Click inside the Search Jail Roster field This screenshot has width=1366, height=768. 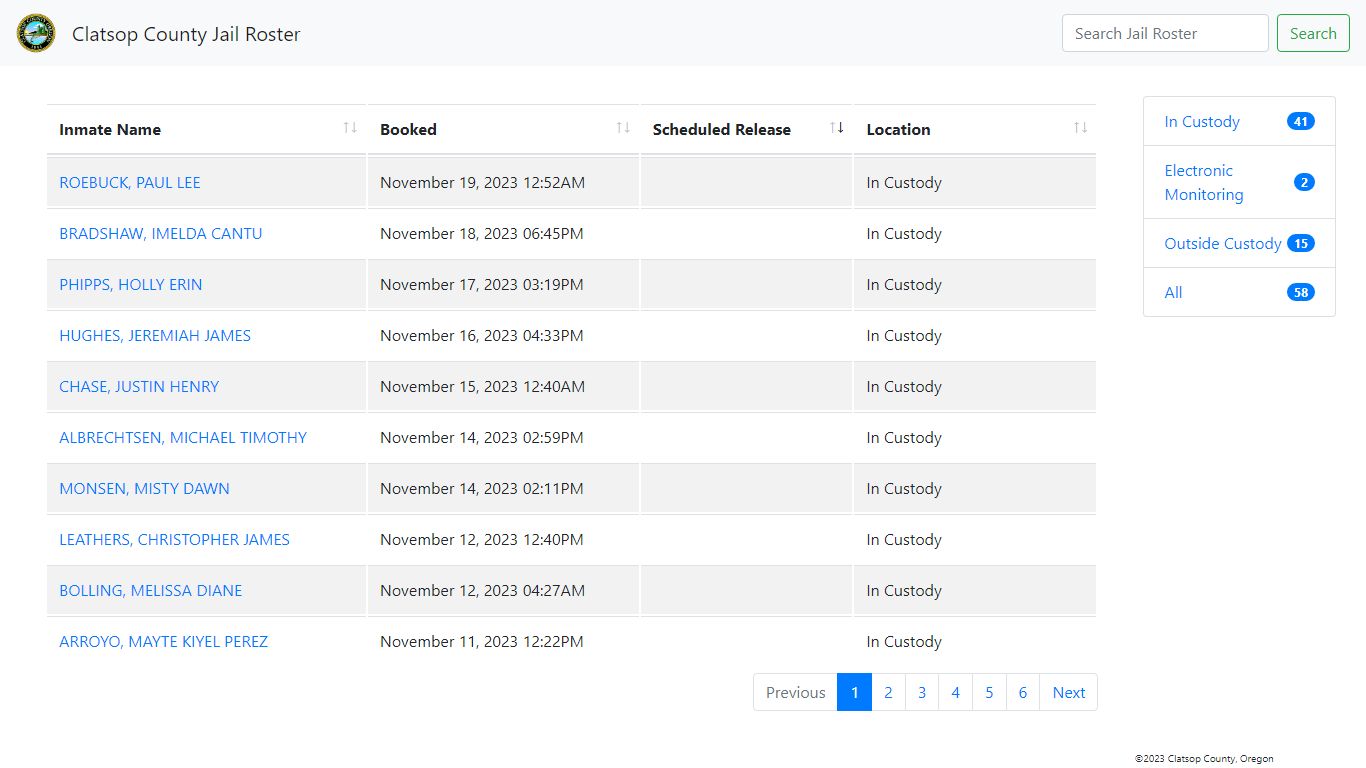(x=1164, y=33)
